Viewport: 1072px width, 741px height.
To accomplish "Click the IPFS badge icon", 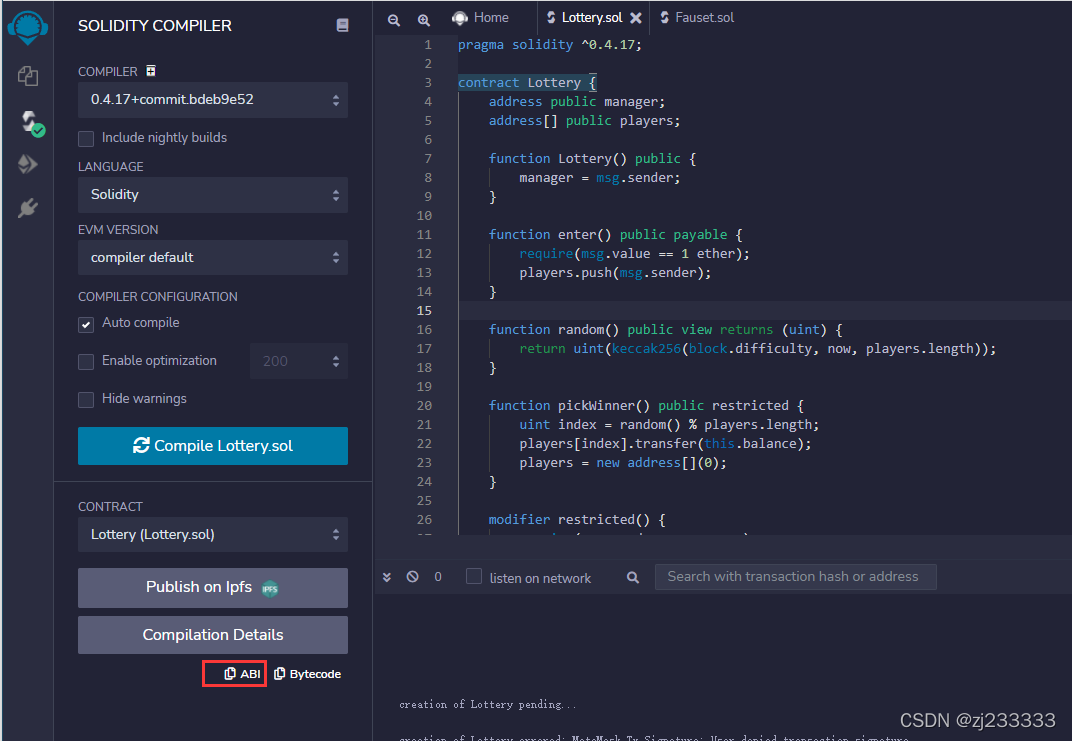I will (x=270, y=589).
